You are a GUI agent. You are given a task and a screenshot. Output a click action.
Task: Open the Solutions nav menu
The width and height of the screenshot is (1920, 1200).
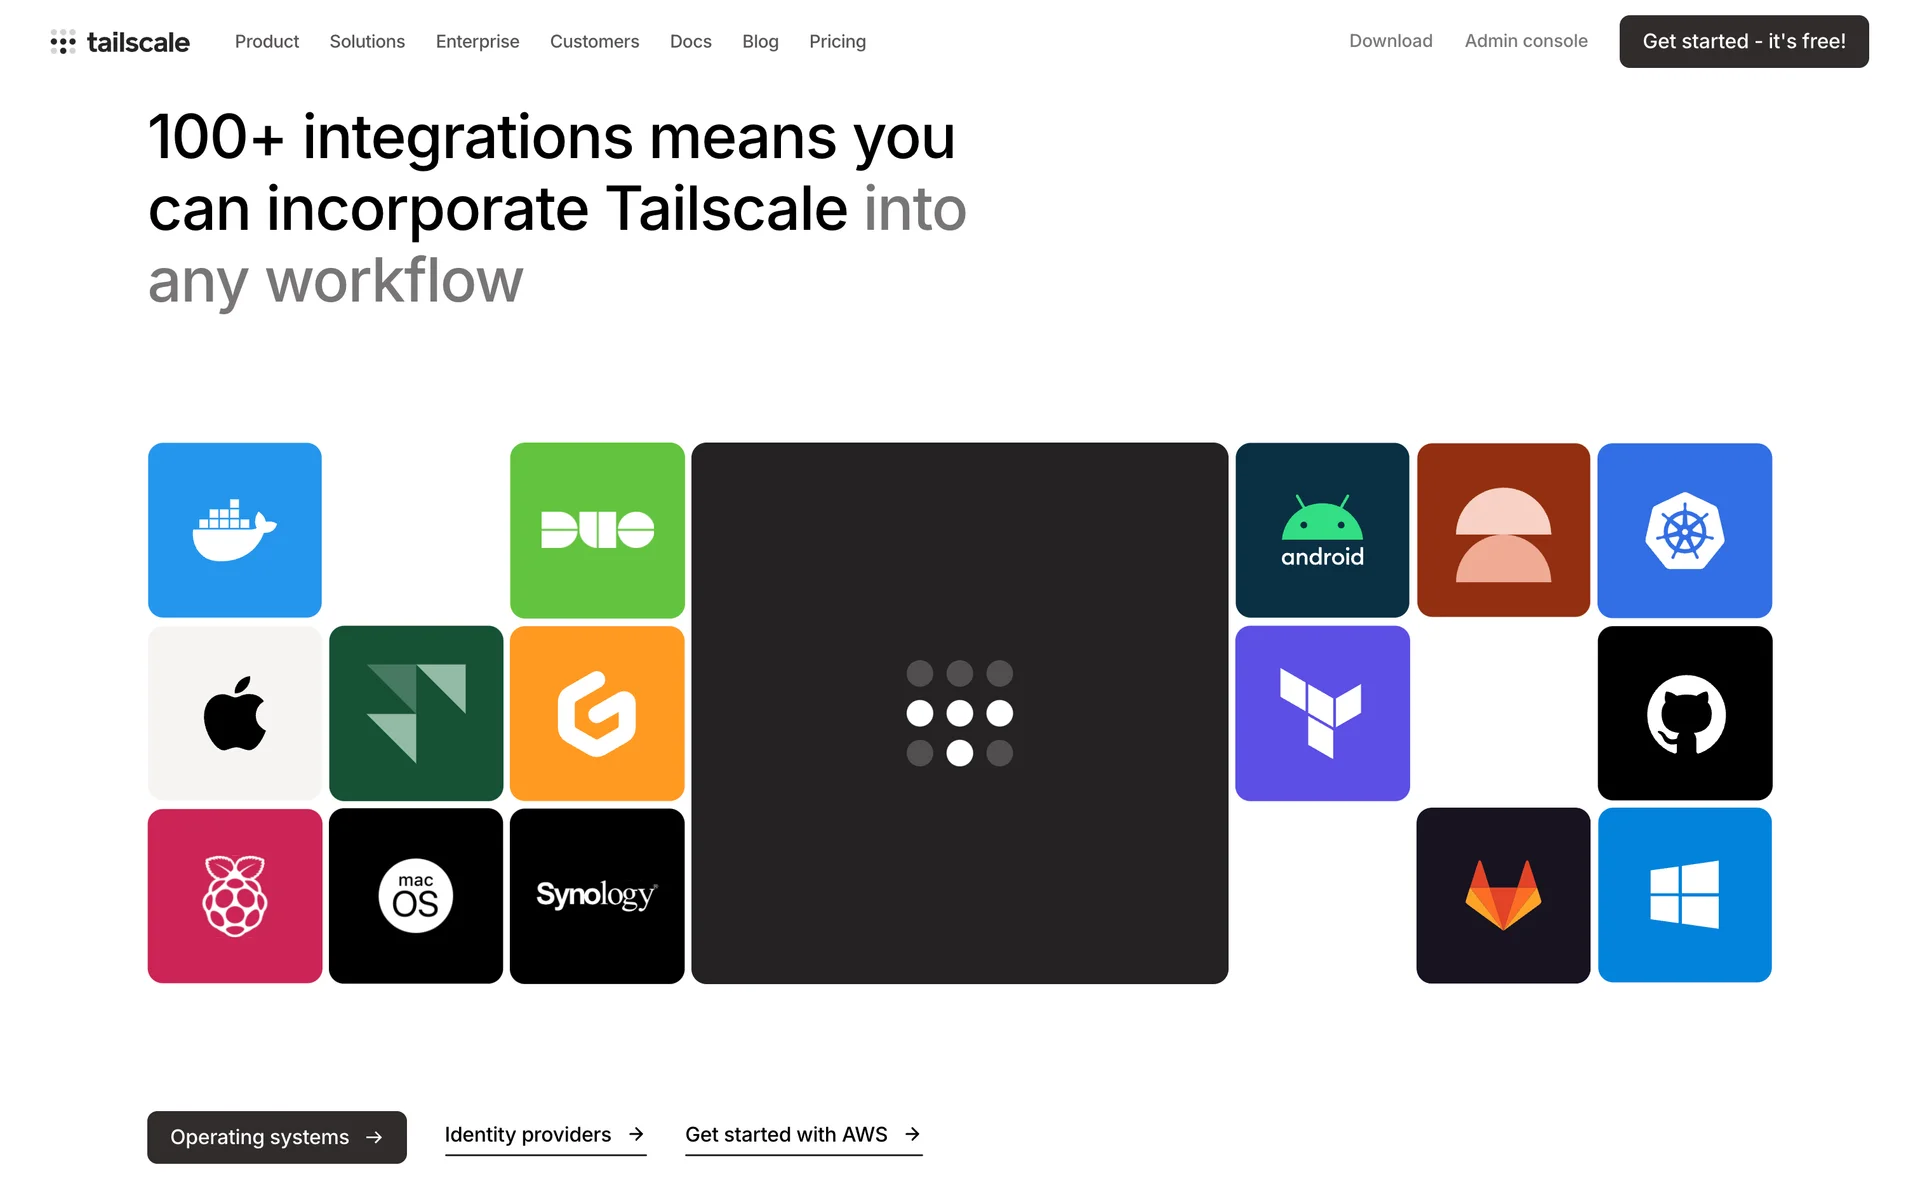point(367,42)
